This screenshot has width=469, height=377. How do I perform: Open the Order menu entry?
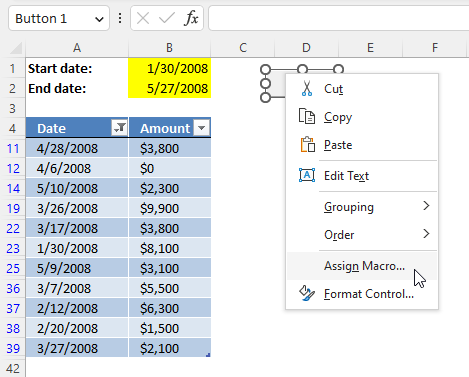pyautogui.click(x=362, y=235)
